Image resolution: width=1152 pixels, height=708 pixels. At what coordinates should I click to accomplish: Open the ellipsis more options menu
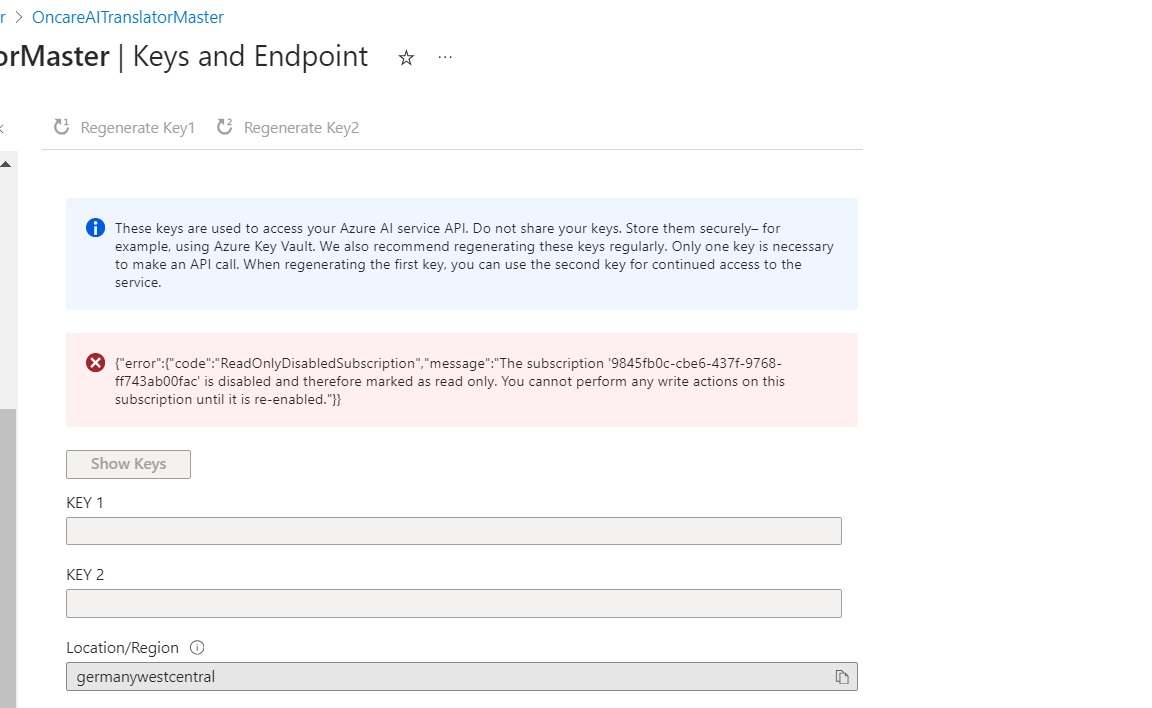click(445, 58)
